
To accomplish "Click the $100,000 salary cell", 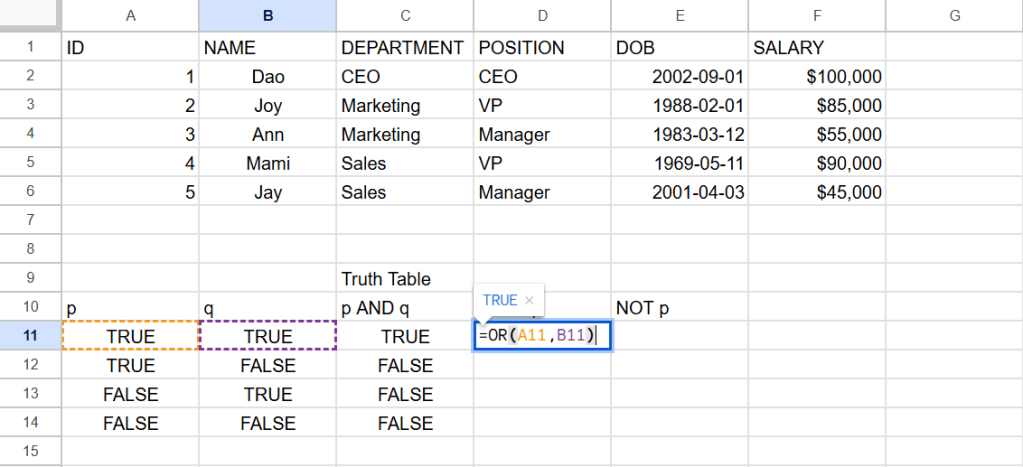I will (816, 76).
